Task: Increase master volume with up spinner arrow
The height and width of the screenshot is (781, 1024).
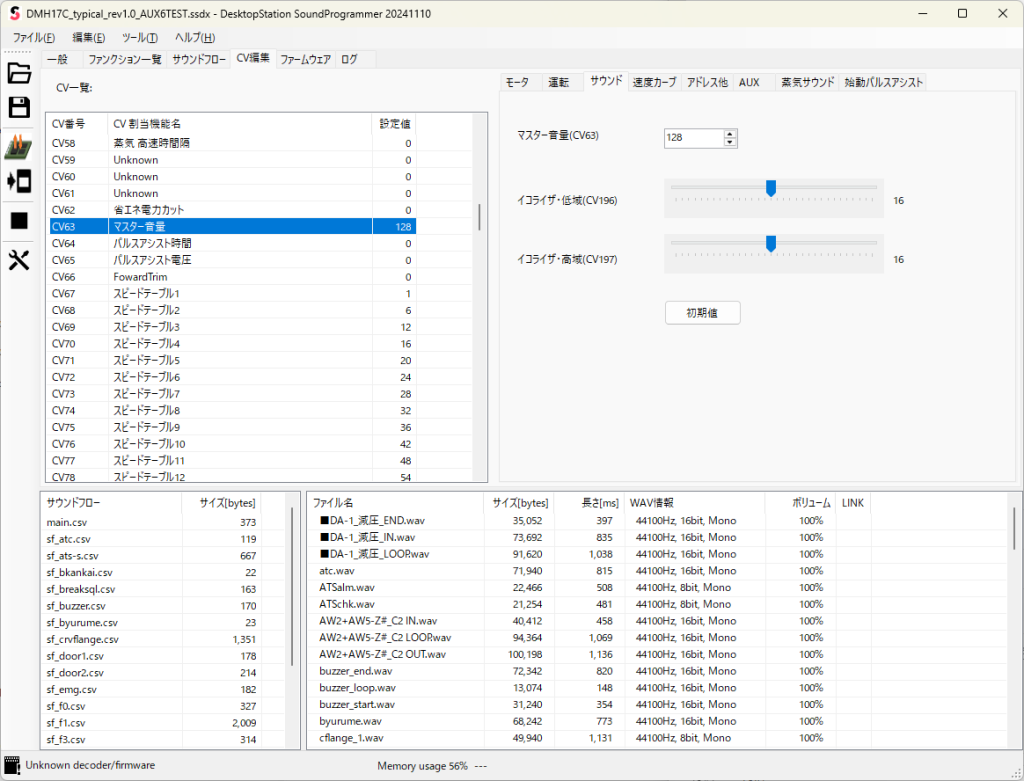Action: click(730, 134)
